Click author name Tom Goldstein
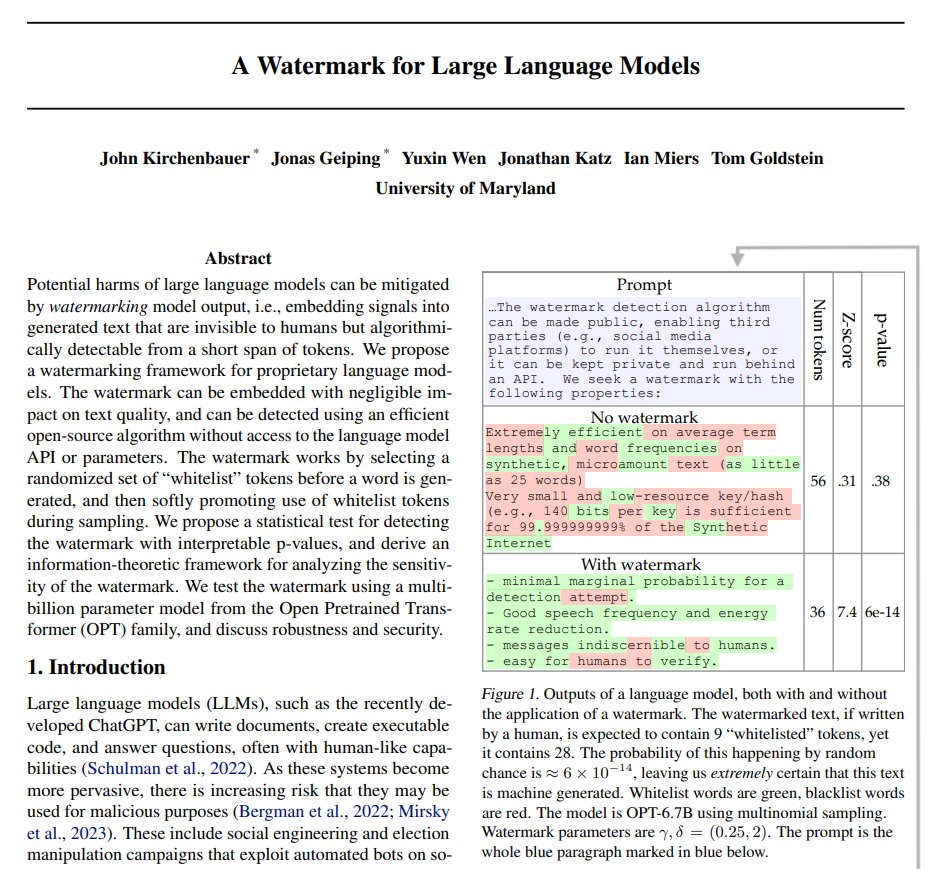This screenshot has height=869, width=932. [x=767, y=158]
